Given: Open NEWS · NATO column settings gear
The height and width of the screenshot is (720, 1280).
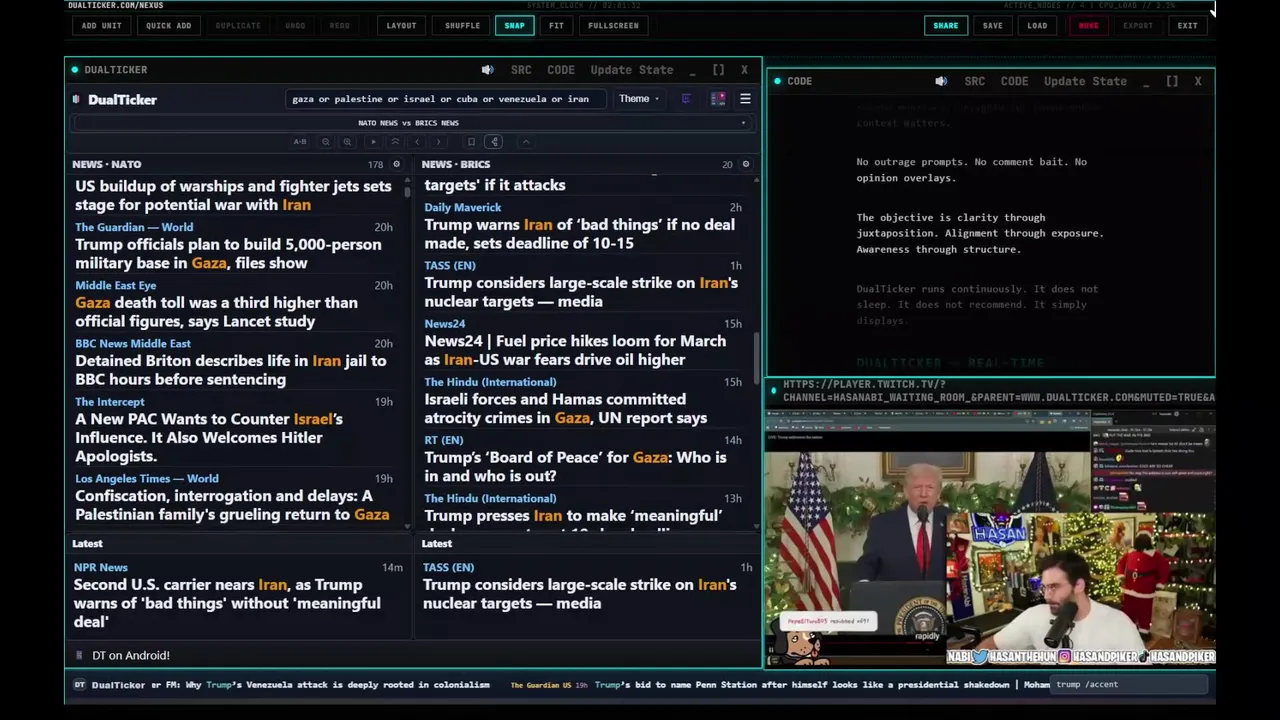Looking at the screenshot, I should click(396, 164).
